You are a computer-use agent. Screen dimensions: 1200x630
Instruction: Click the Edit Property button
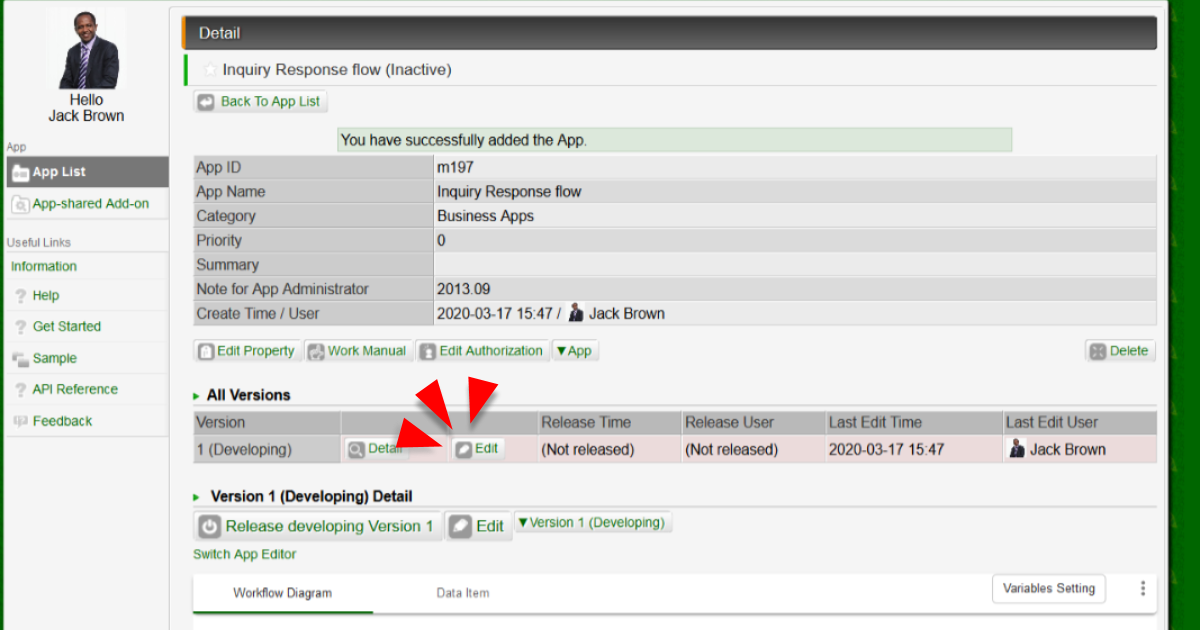(x=247, y=351)
